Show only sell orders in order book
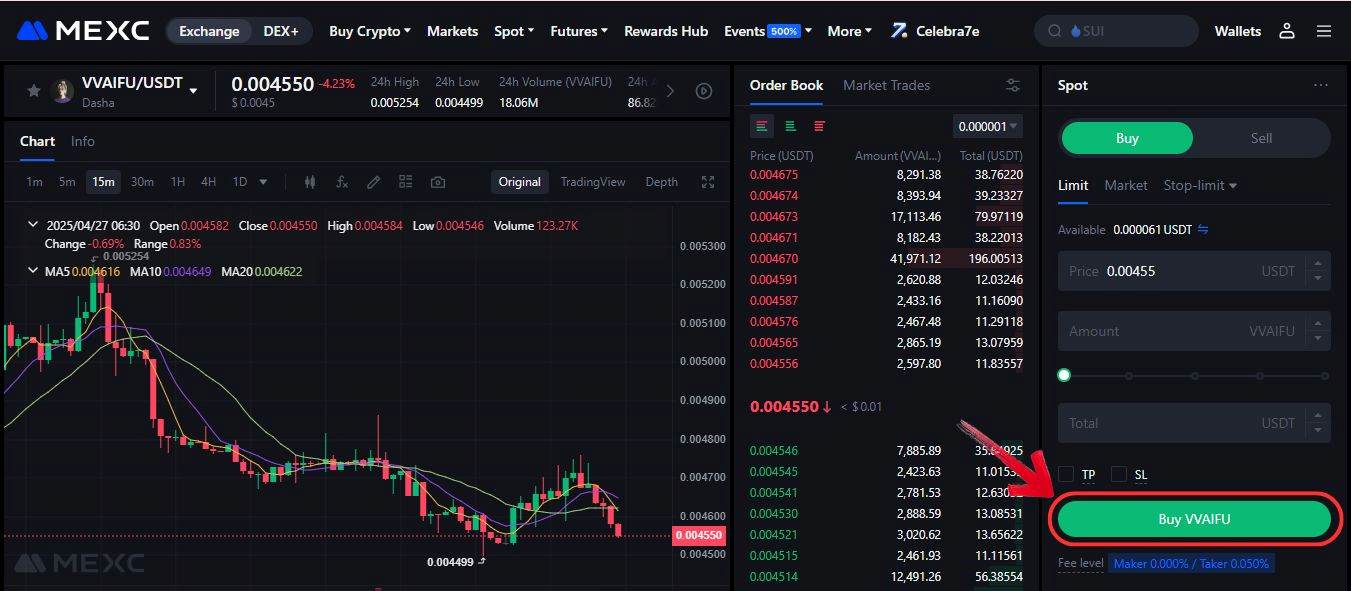The image size is (1351, 591). 820,126
